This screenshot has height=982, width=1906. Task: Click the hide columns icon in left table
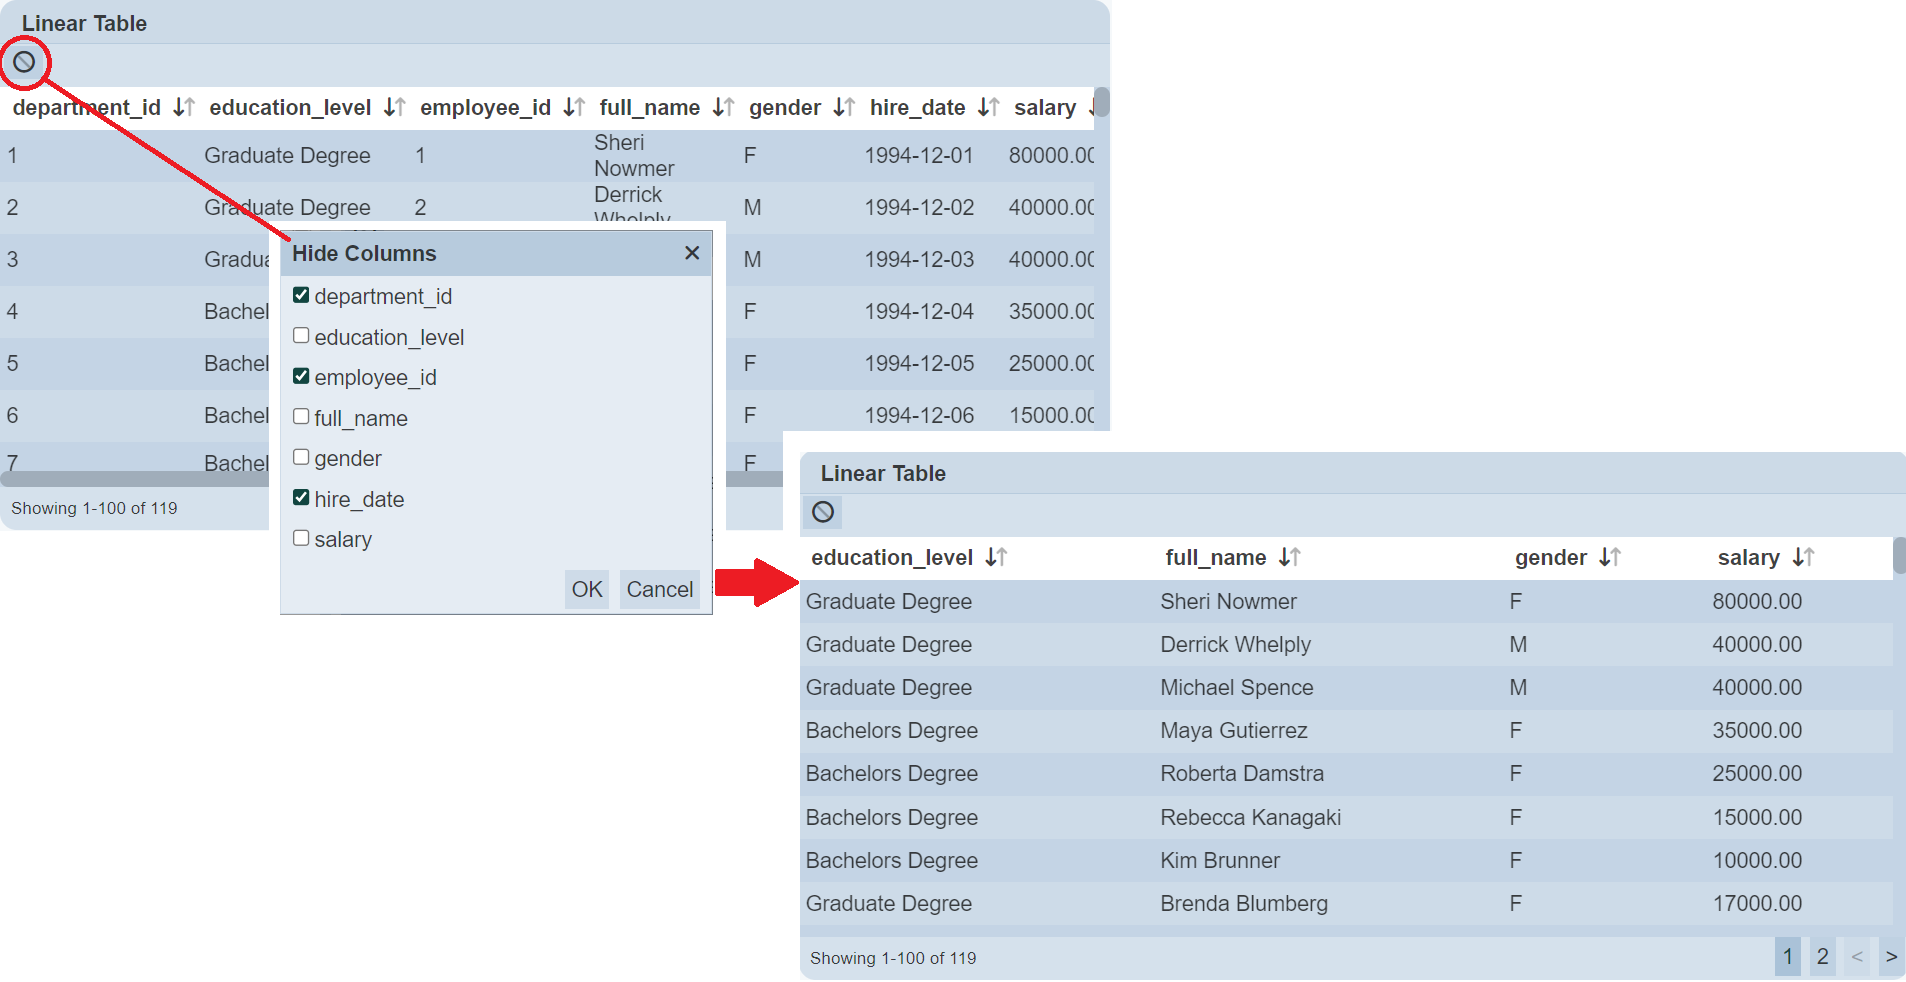point(24,63)
